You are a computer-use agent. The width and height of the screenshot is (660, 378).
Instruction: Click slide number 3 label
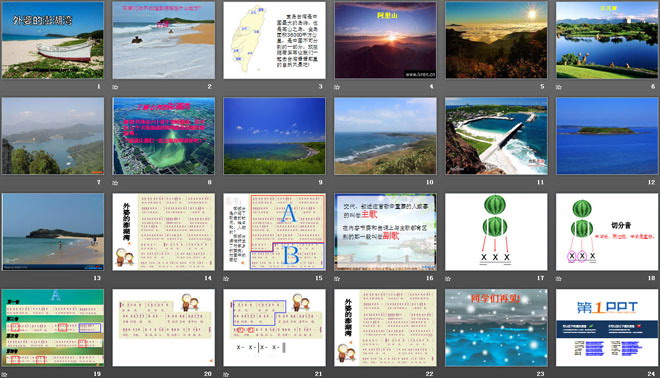point(320,86)
